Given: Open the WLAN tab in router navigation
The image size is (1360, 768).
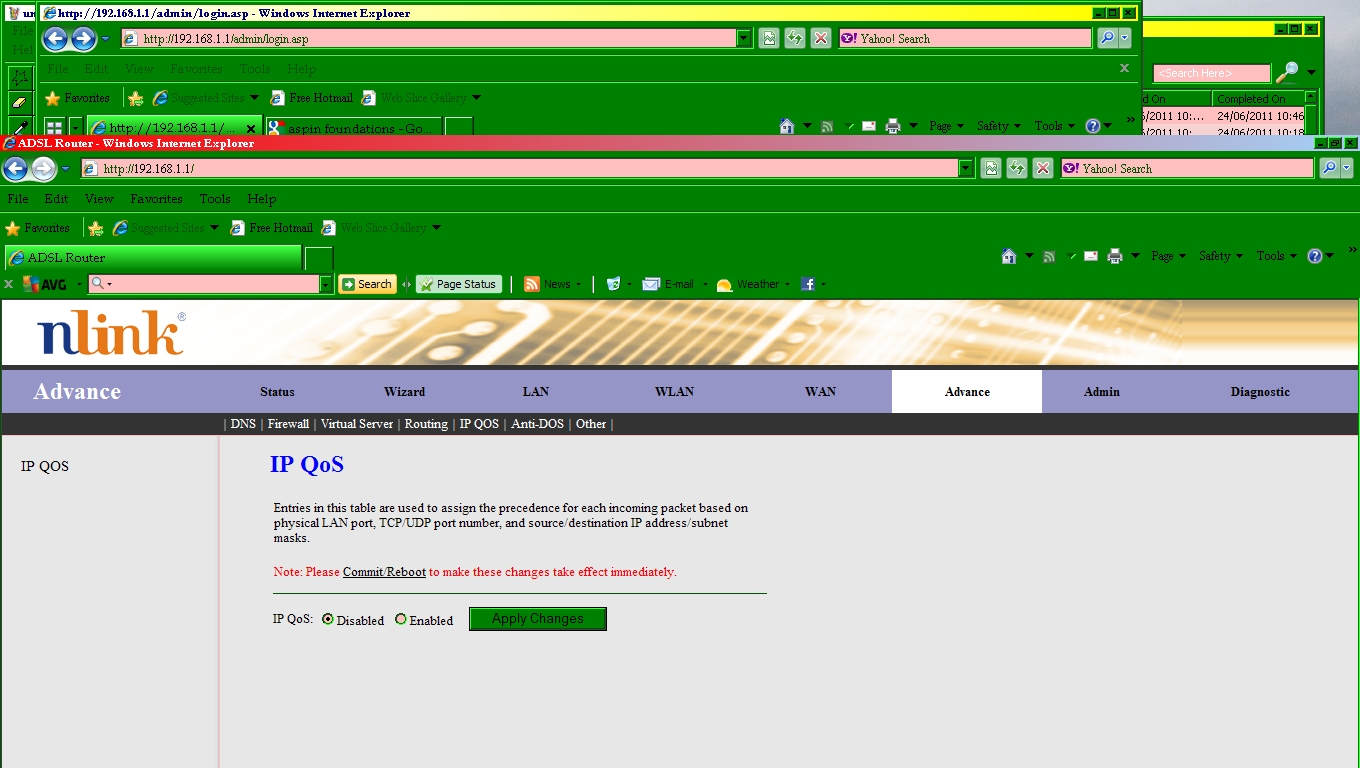Looking at the screenshot, I should tap(674, 392).
